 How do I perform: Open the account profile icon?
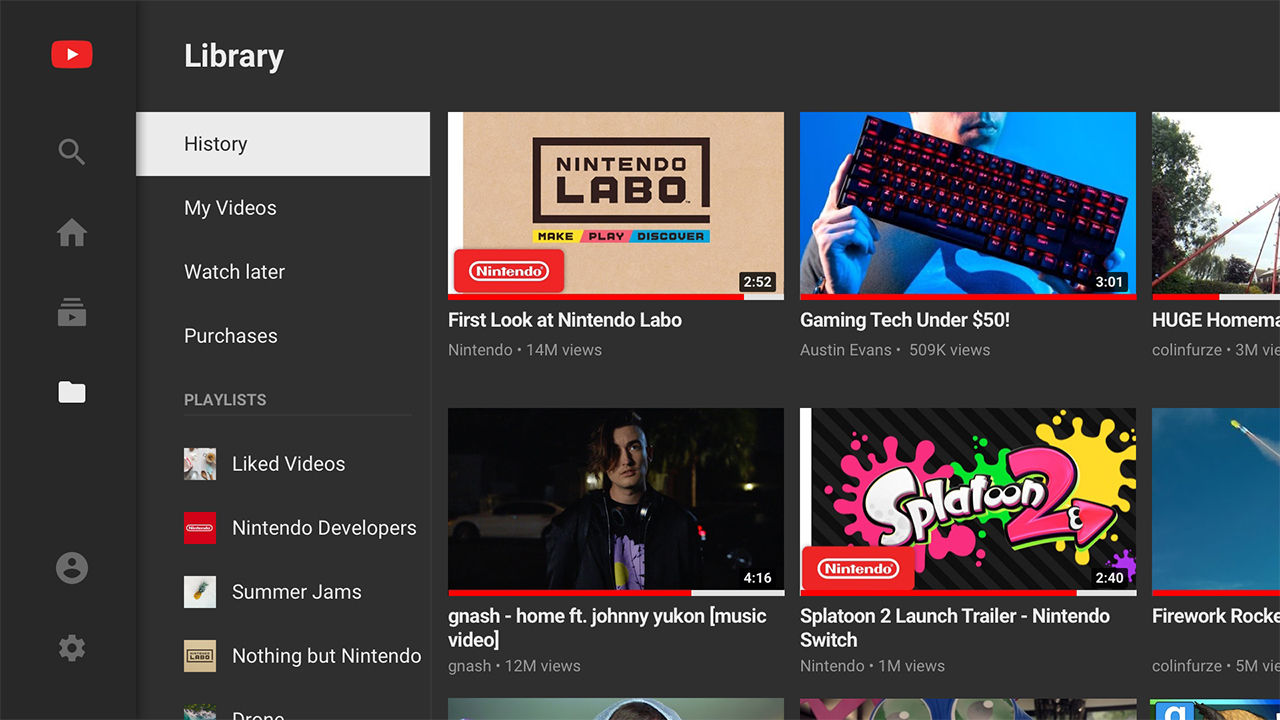click(x=71, y=568)
